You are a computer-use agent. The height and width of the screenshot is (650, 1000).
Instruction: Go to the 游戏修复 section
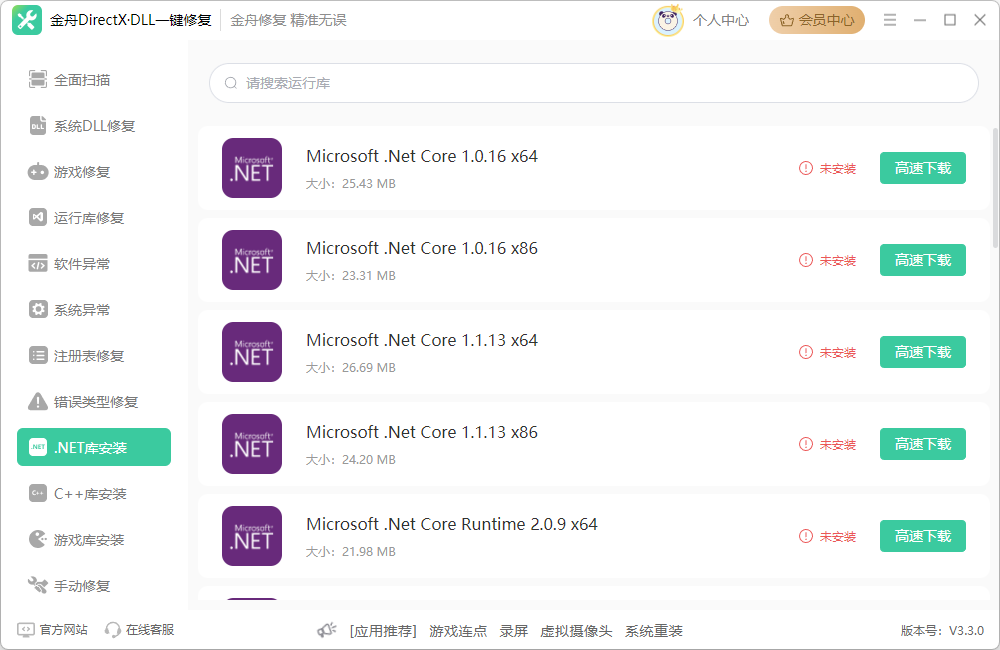(x=94, y=172)
